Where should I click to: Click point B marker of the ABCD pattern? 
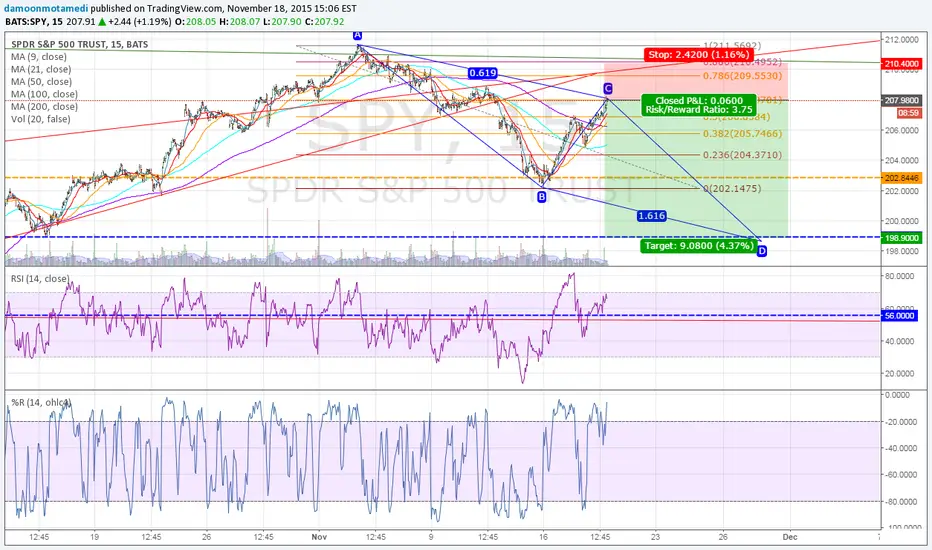coord(541,197)
